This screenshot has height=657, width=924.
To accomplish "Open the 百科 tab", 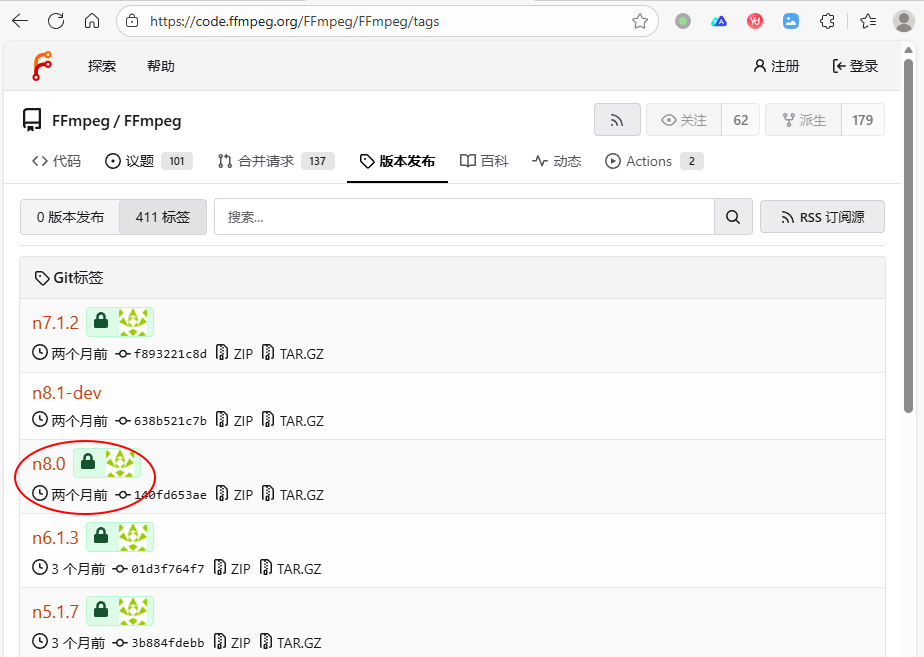I will tap(484, 161).
